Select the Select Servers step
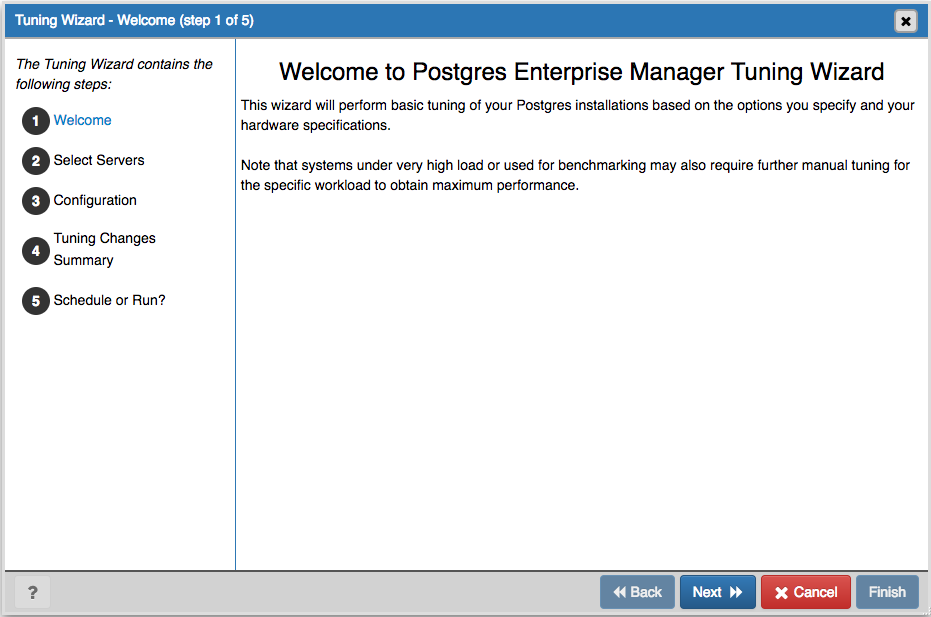The image size is (931, 617). (x=99, y=160)
